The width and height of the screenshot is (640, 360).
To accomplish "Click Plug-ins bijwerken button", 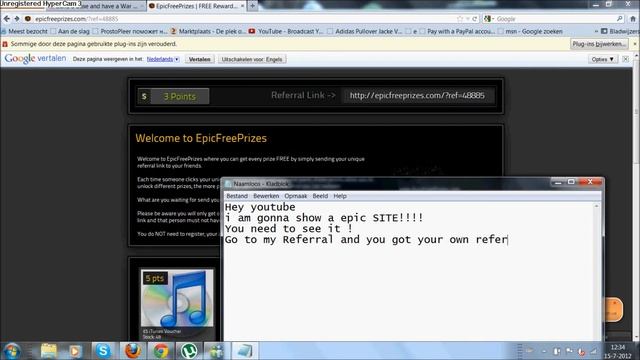I will pyautogui.click(x=598, y=44).
